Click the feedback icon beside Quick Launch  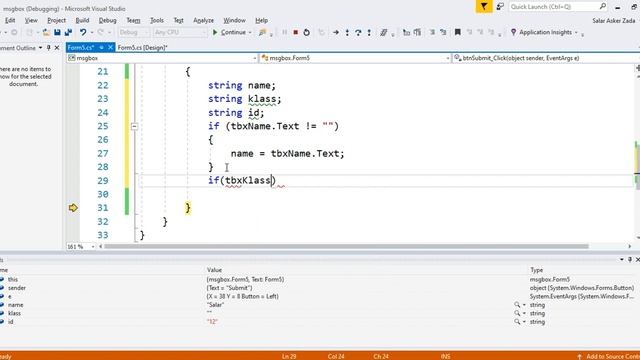tap(500, 7)
